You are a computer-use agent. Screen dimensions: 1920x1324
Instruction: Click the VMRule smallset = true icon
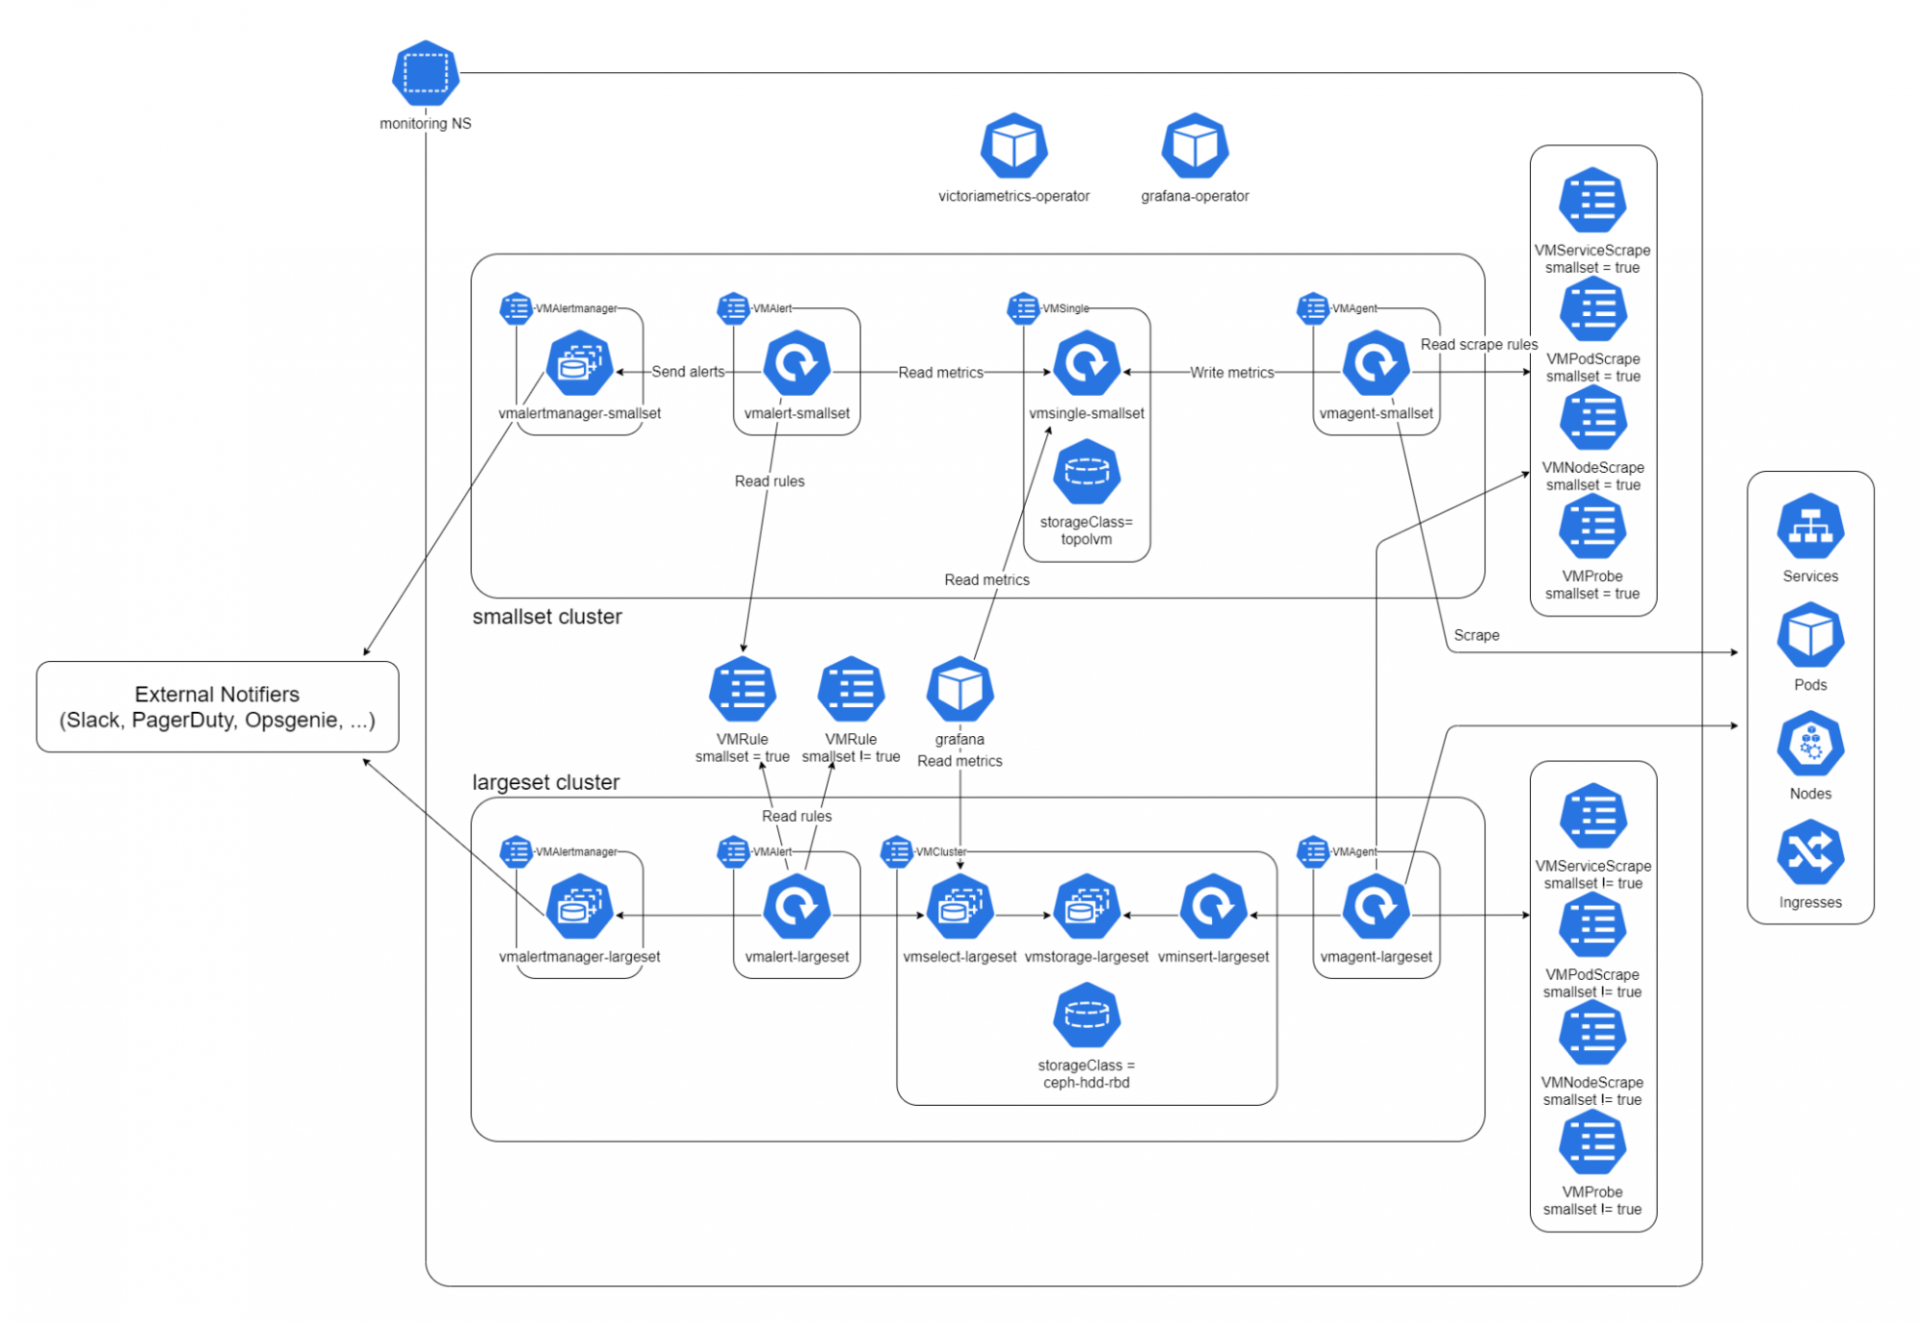click(x=742, y=689)
